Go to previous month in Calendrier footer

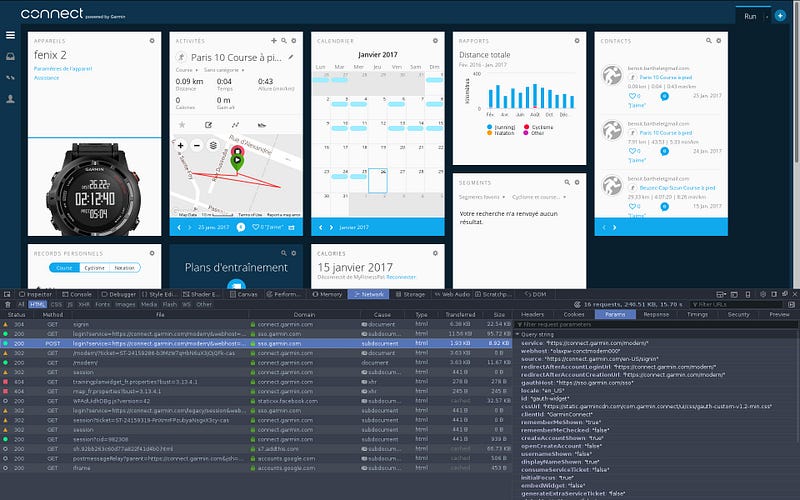point(320,227)
